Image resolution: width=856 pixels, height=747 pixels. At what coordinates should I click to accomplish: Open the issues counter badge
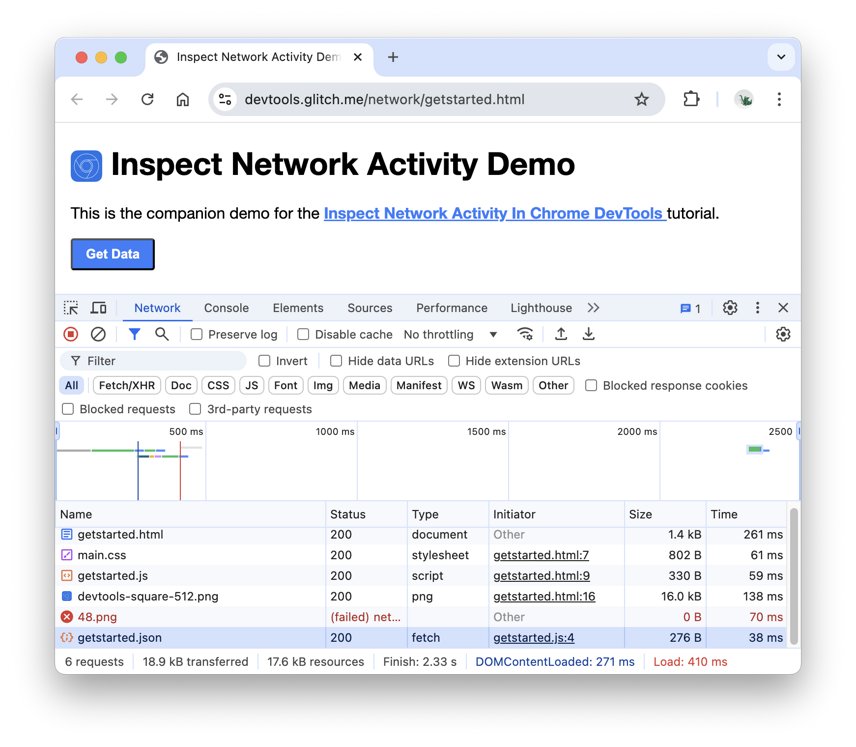691,309
